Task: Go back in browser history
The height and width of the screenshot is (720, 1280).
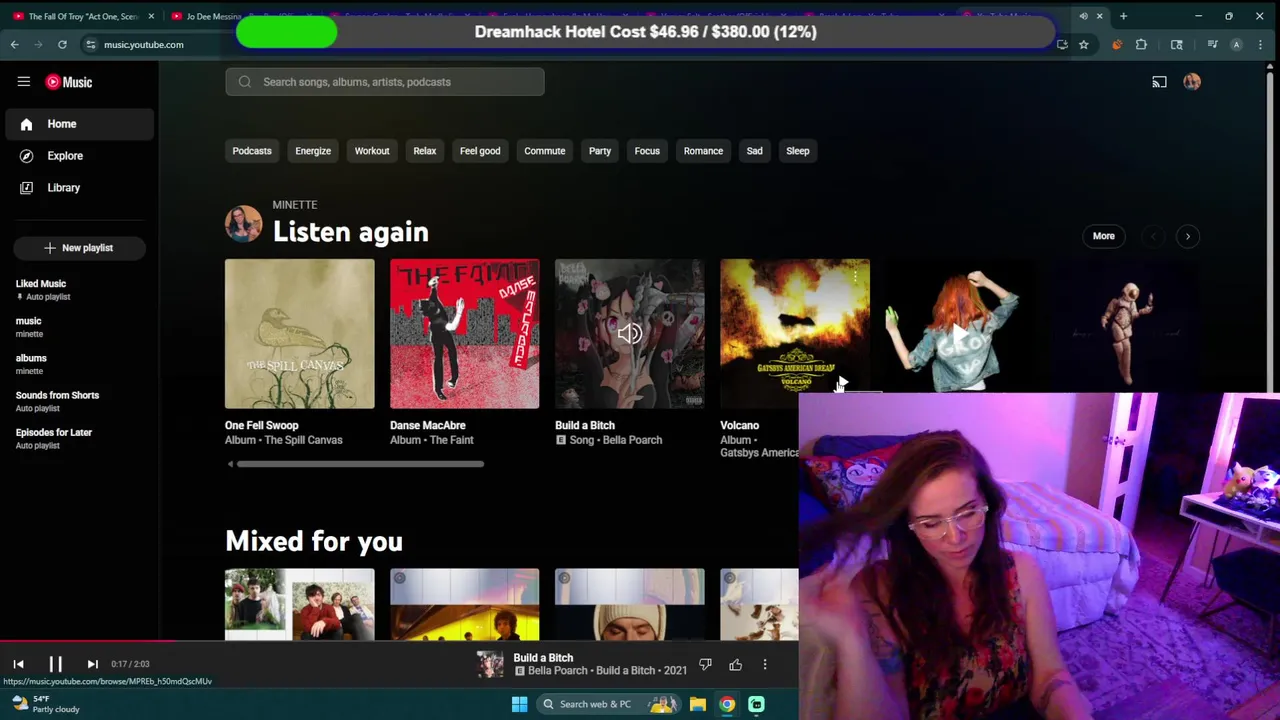Action: click(14, 44)
